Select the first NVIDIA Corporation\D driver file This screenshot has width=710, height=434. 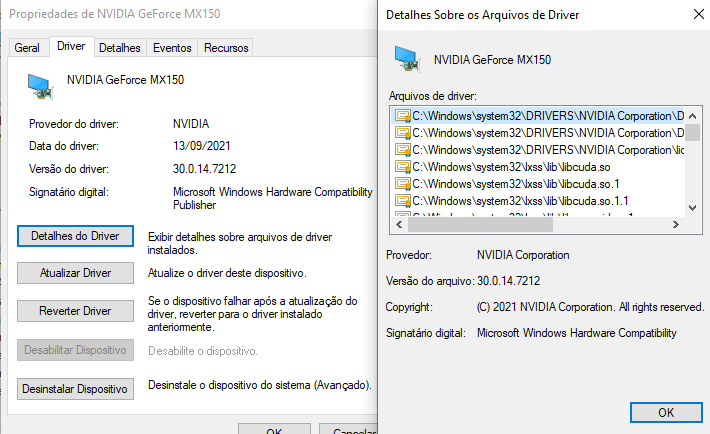[538, 116]
